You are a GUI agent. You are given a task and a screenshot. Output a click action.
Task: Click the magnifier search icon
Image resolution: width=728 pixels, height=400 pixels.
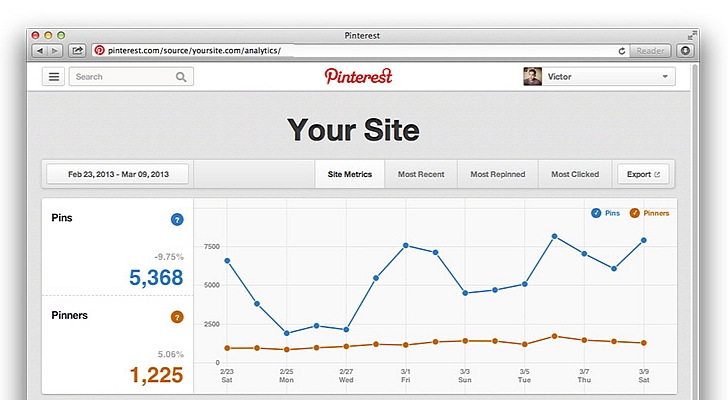(x=181, y=77)
